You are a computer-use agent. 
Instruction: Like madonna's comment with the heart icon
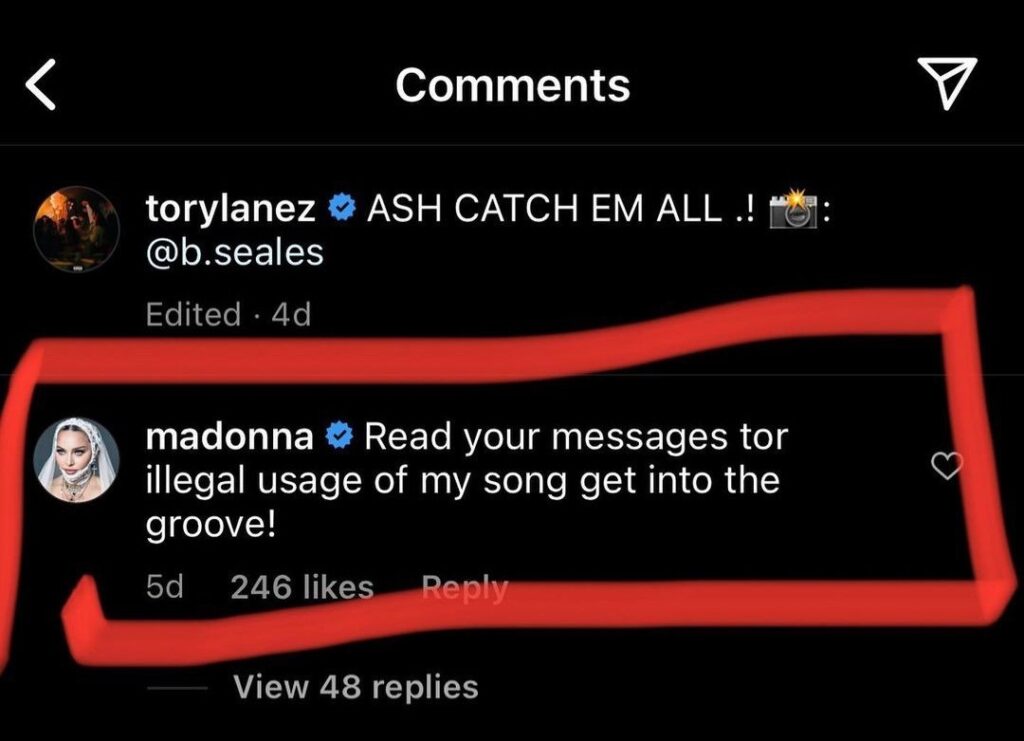point(946,465)
